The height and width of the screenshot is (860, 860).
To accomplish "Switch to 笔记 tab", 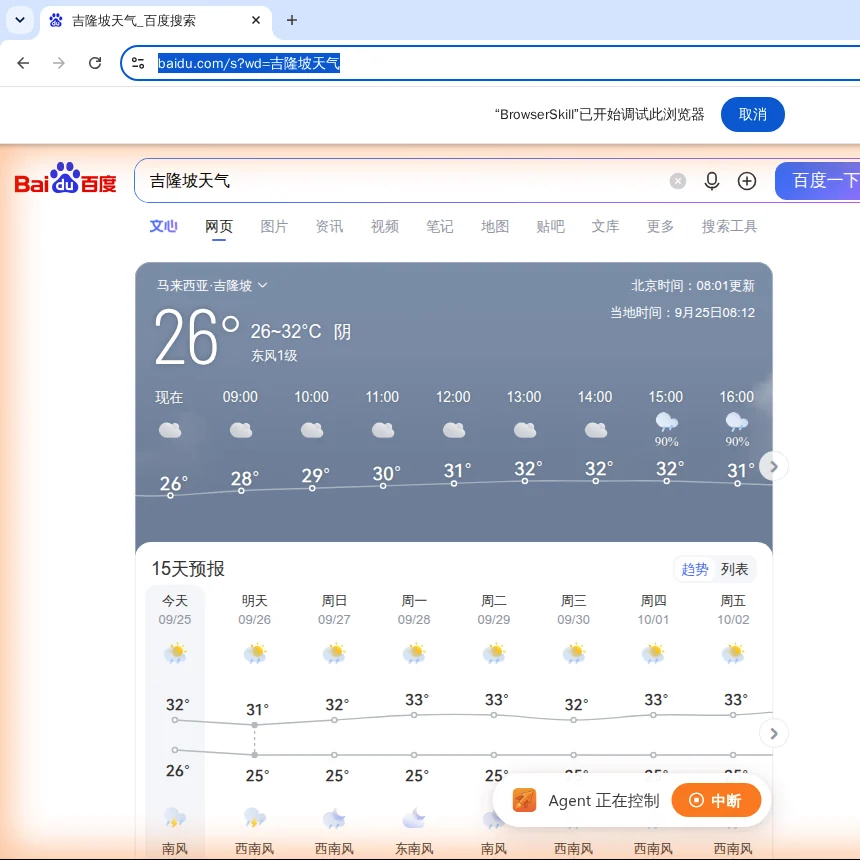I will (440, 226).
